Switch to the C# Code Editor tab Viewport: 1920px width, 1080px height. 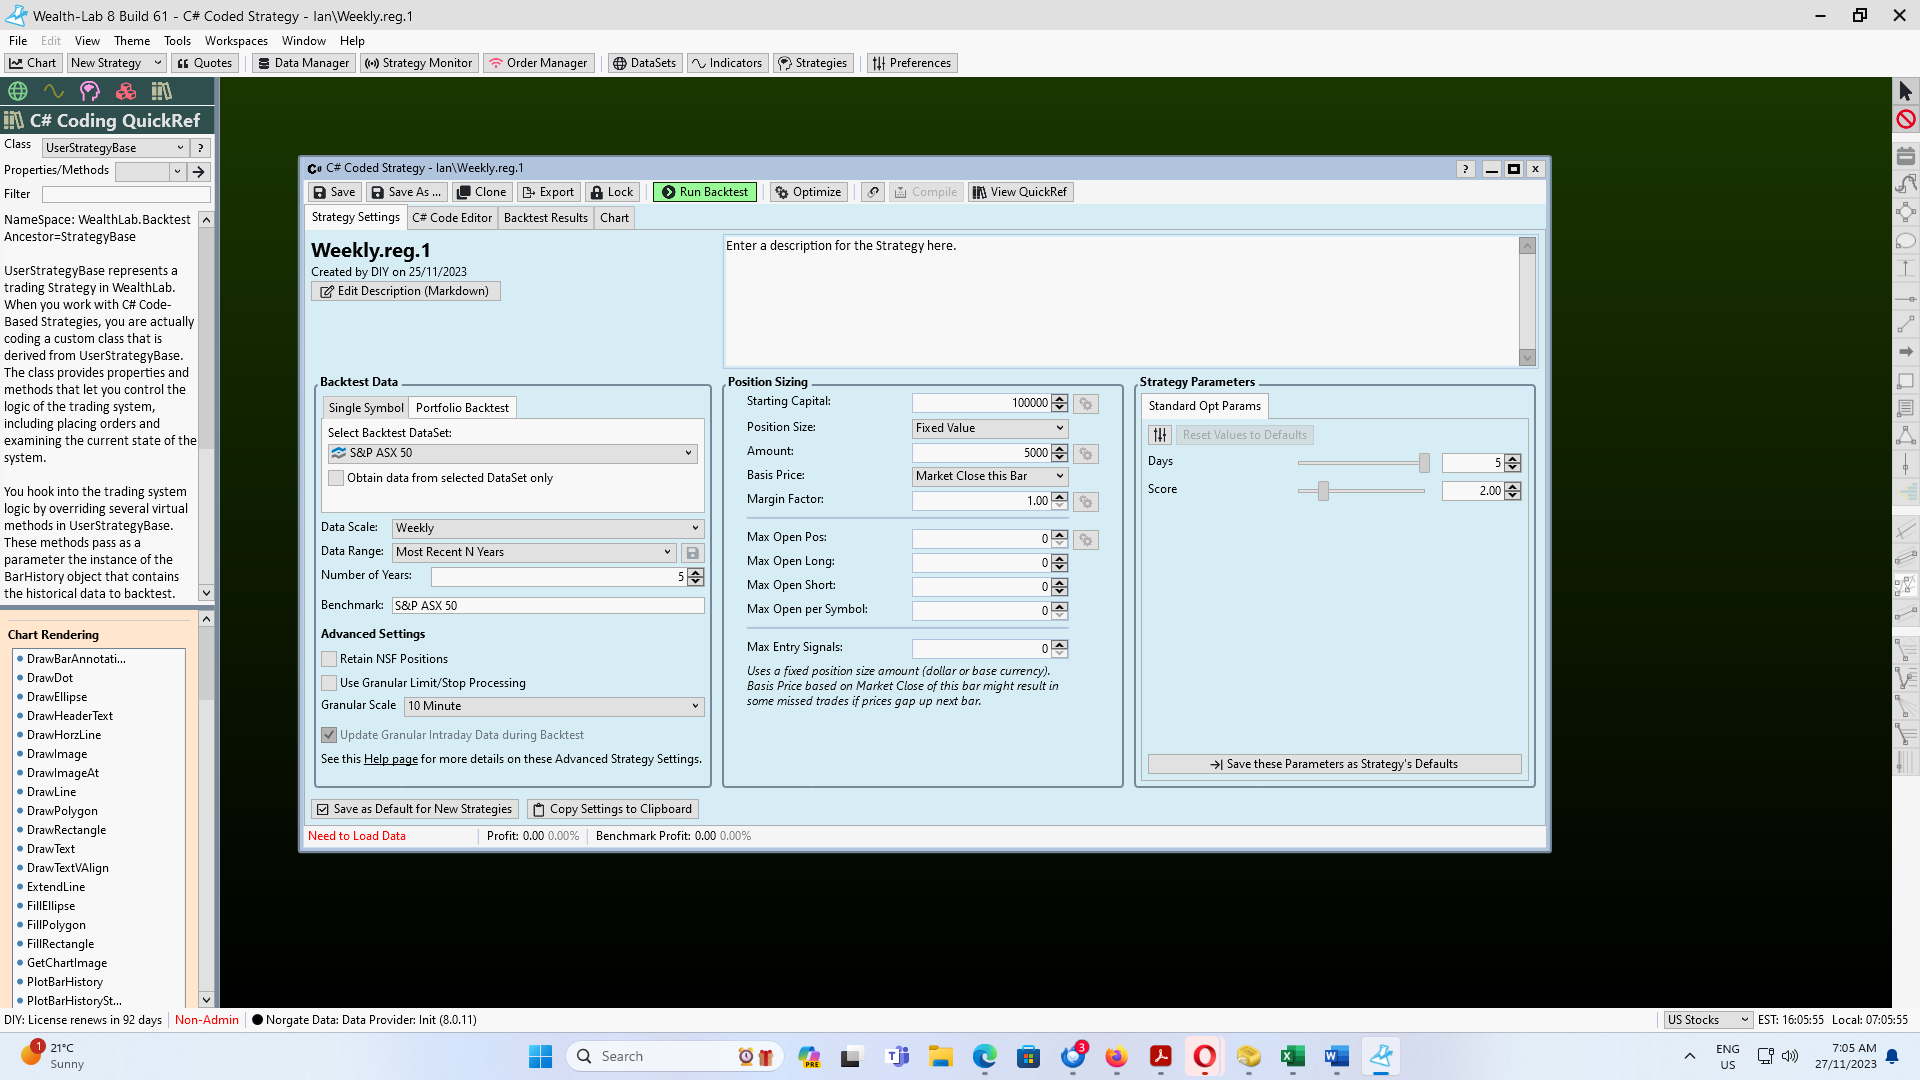(451, 218)
